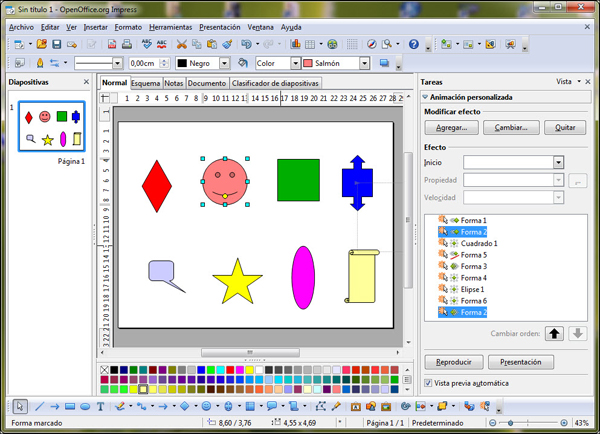The image size is (600, 434).
Task: Click the Paste clipboard icon
Action: 212,44
